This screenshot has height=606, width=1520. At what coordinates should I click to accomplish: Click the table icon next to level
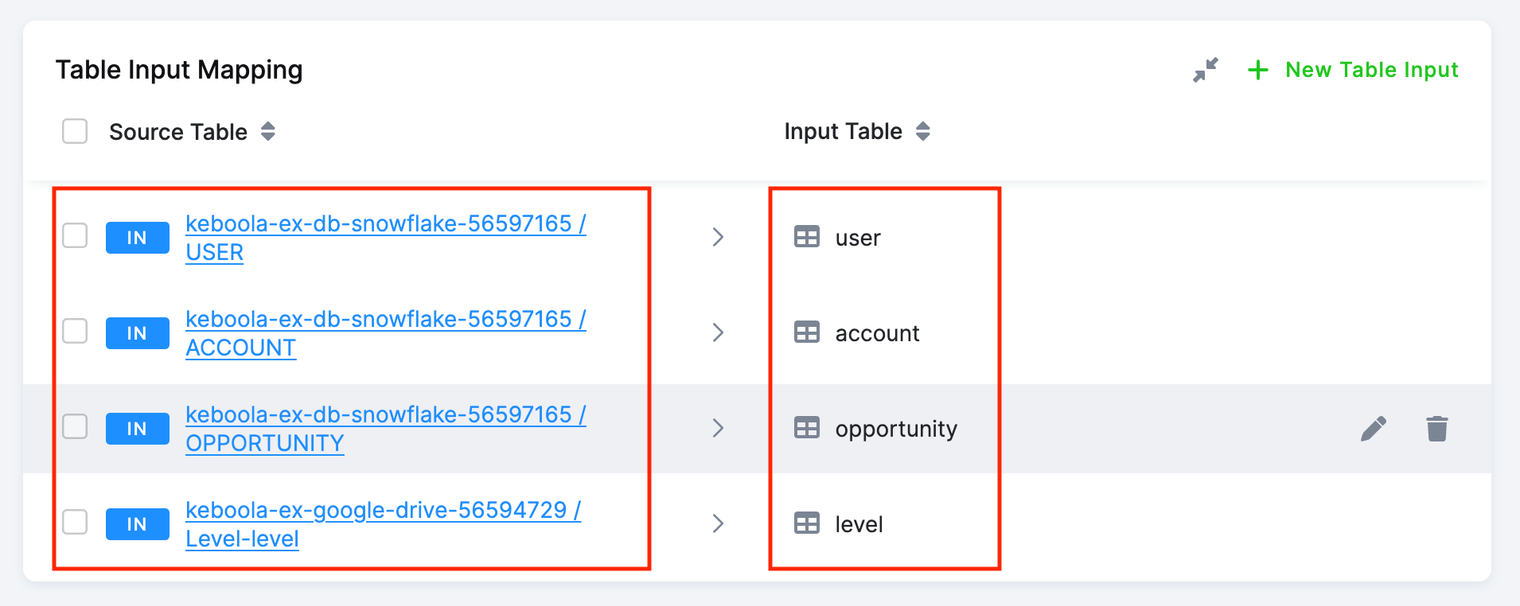coord(807,523)
